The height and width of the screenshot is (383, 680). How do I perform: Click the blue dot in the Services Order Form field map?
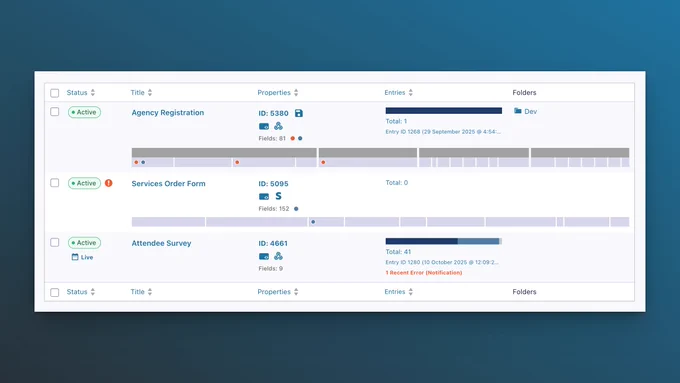pyautogui.click(x=313, y=222)
